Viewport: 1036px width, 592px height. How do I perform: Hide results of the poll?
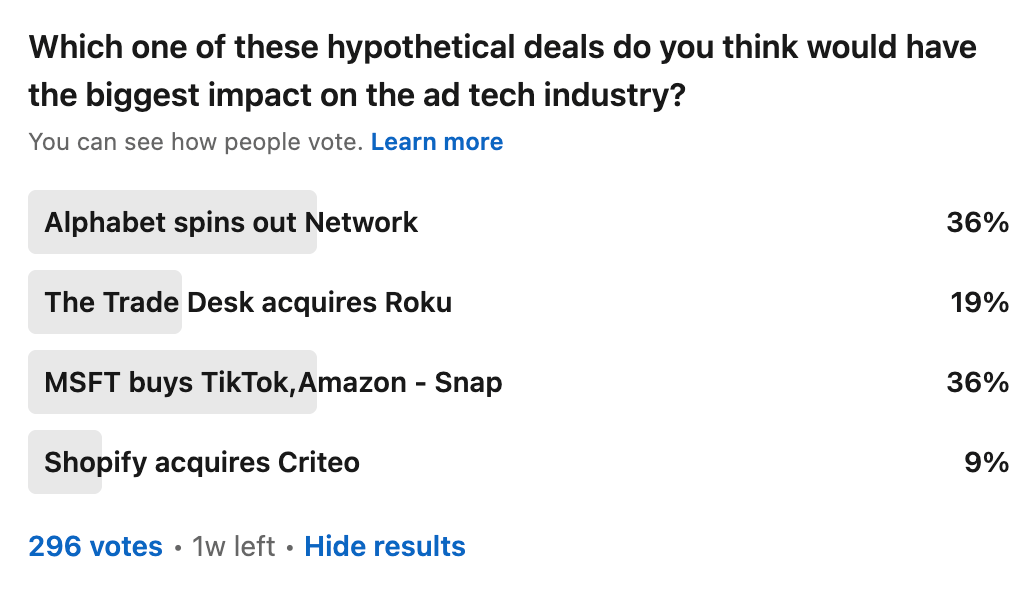click(385, 546)
